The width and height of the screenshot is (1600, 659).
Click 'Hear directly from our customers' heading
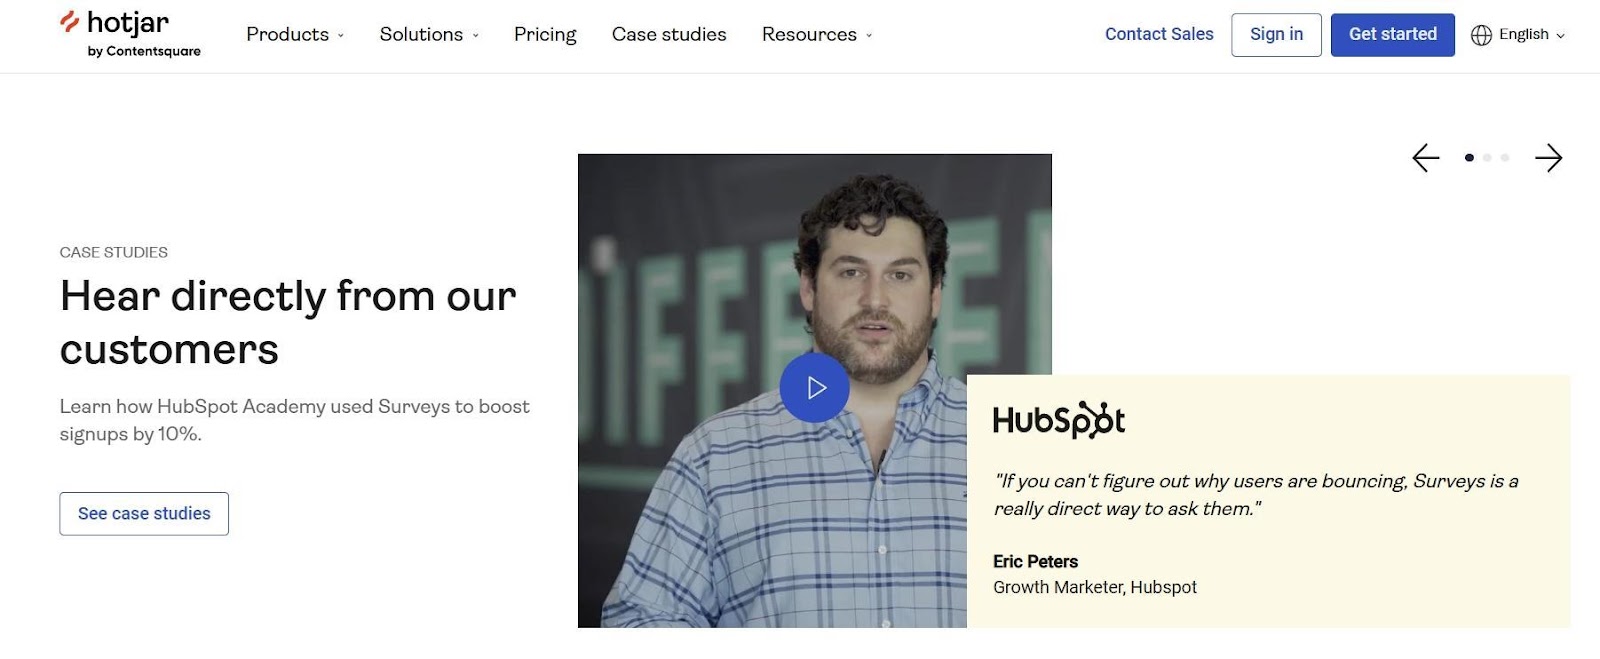tap(288, 323)
